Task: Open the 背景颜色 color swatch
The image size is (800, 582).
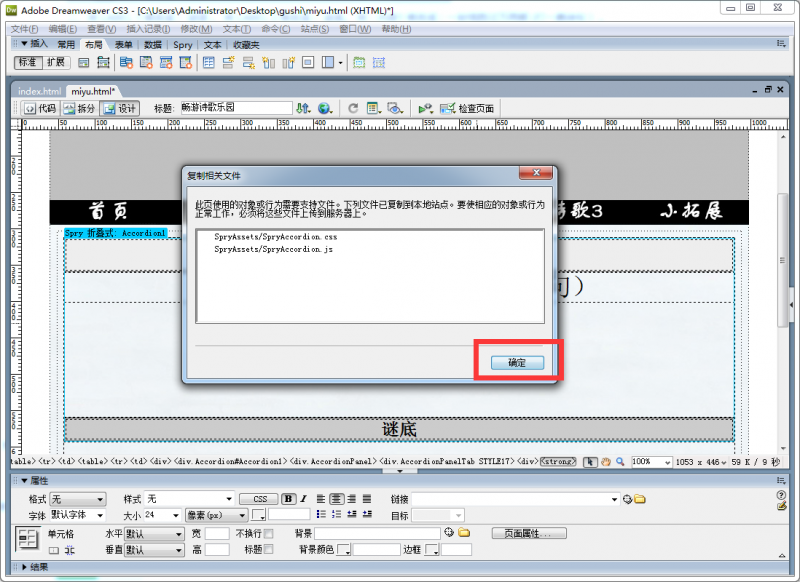Action: click(344, 549)
